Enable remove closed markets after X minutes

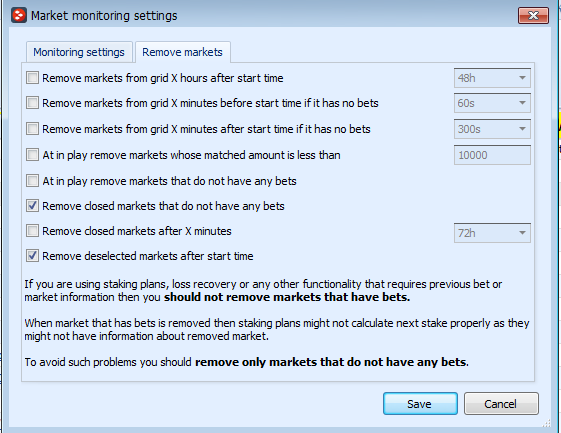coord(33,231)
